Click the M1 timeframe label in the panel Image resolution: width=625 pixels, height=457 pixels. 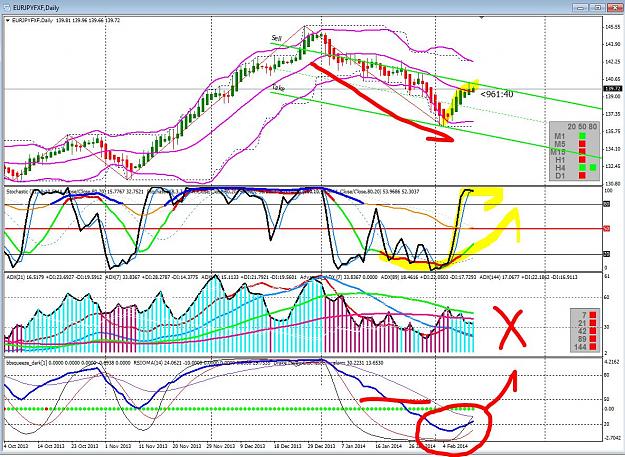tap(560, 136)
